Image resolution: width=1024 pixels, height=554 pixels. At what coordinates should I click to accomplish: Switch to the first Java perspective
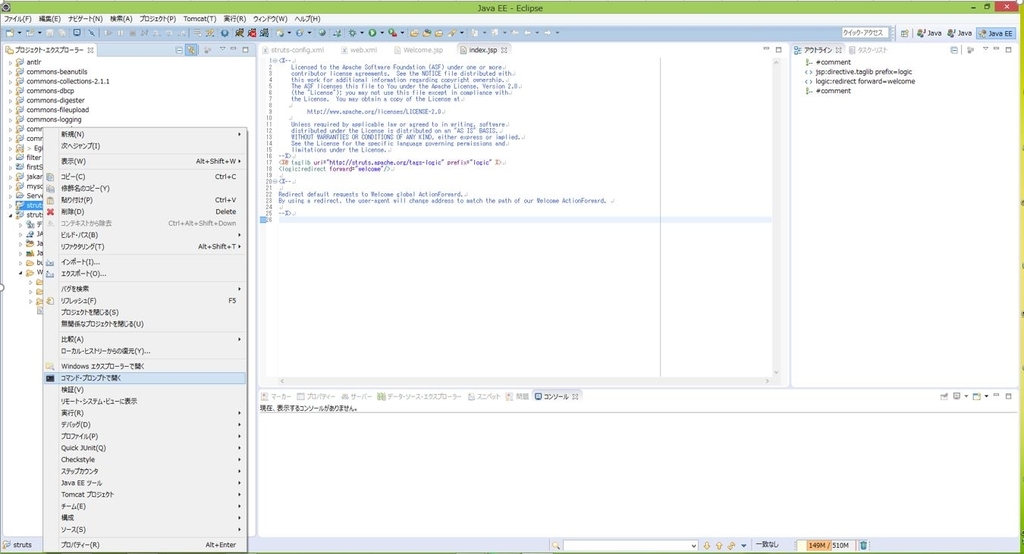click(x=929, y=33)
